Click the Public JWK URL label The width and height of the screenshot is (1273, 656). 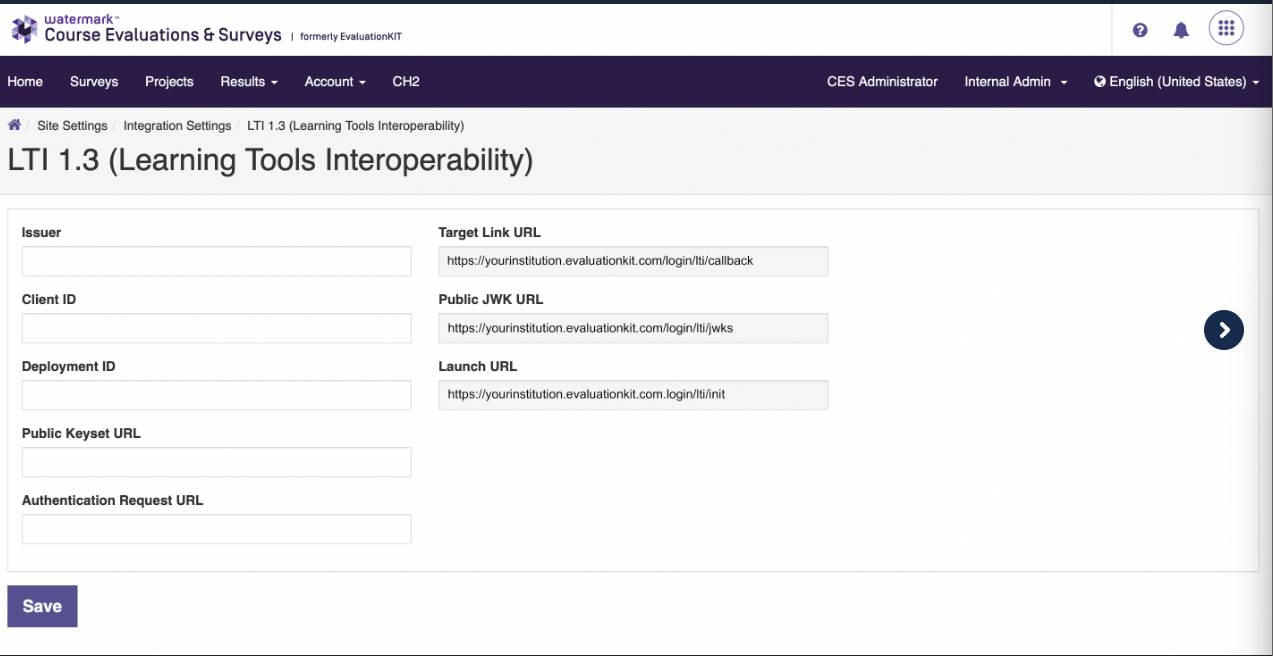(491, 300)
